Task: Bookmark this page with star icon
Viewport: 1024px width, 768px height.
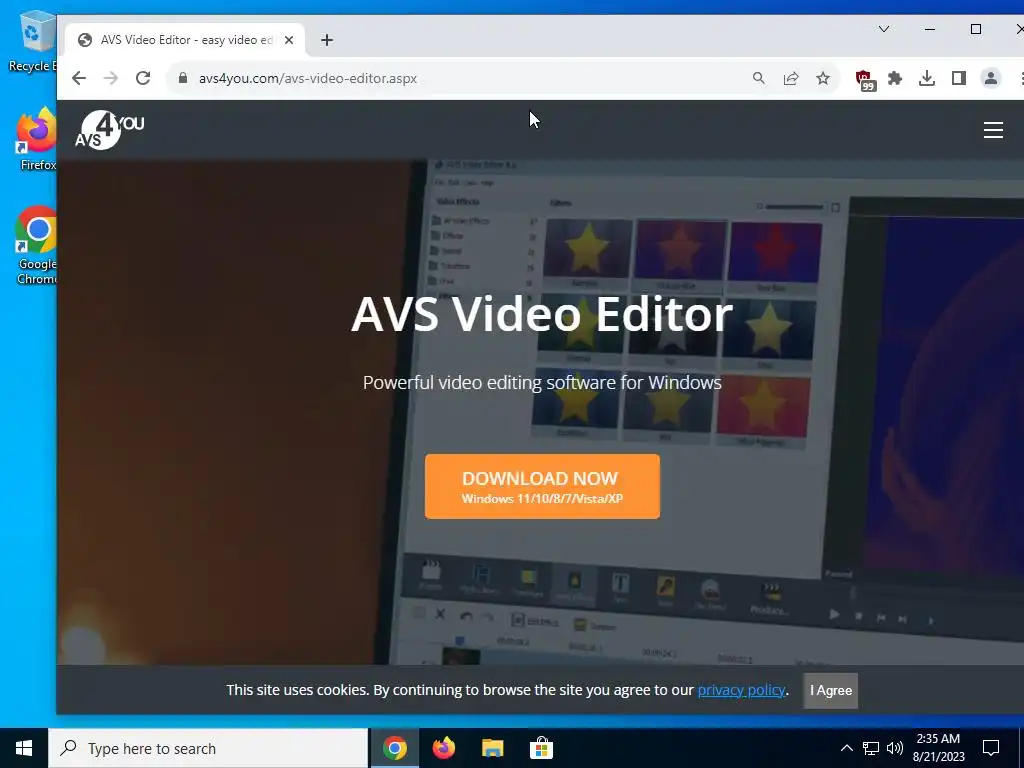Action: pos(823,78)
